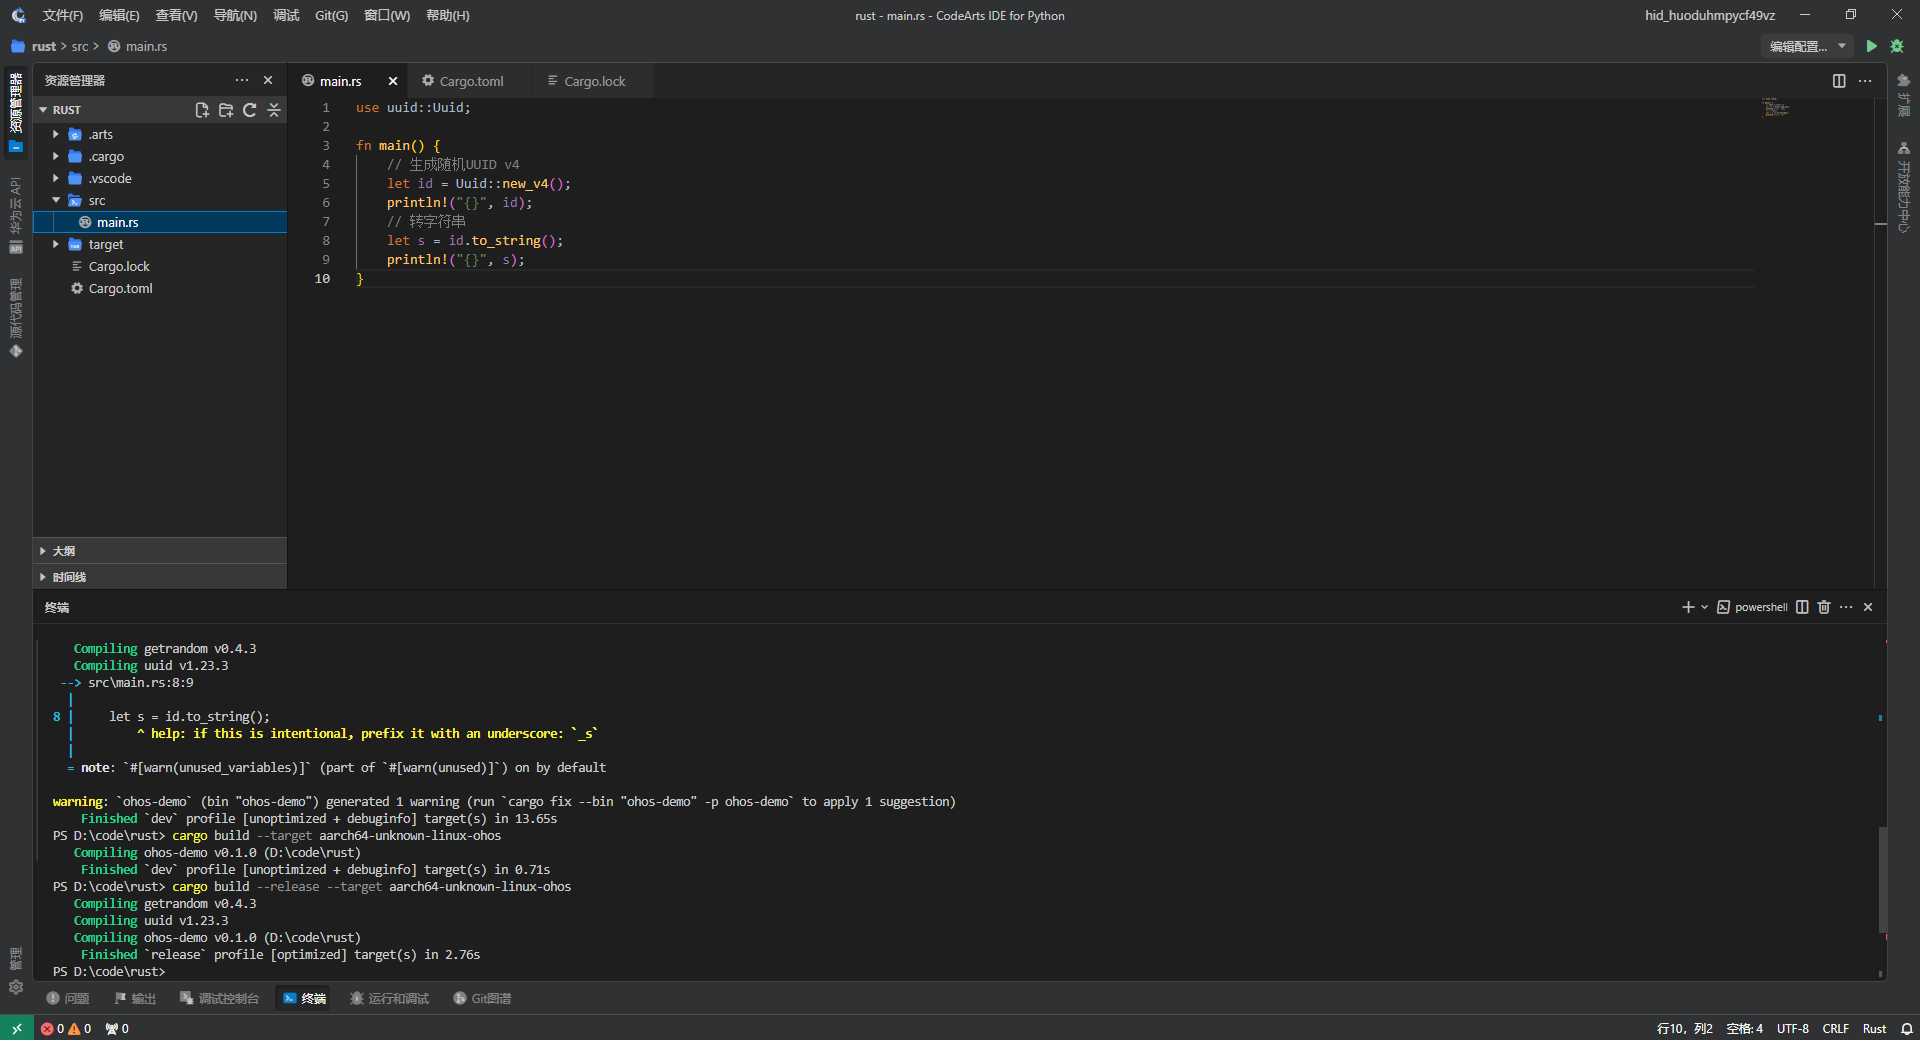Change UTF-8 encoding in status bar
The width and height of the screenshot is (1920, 1040).
tap(1792, 1028)
